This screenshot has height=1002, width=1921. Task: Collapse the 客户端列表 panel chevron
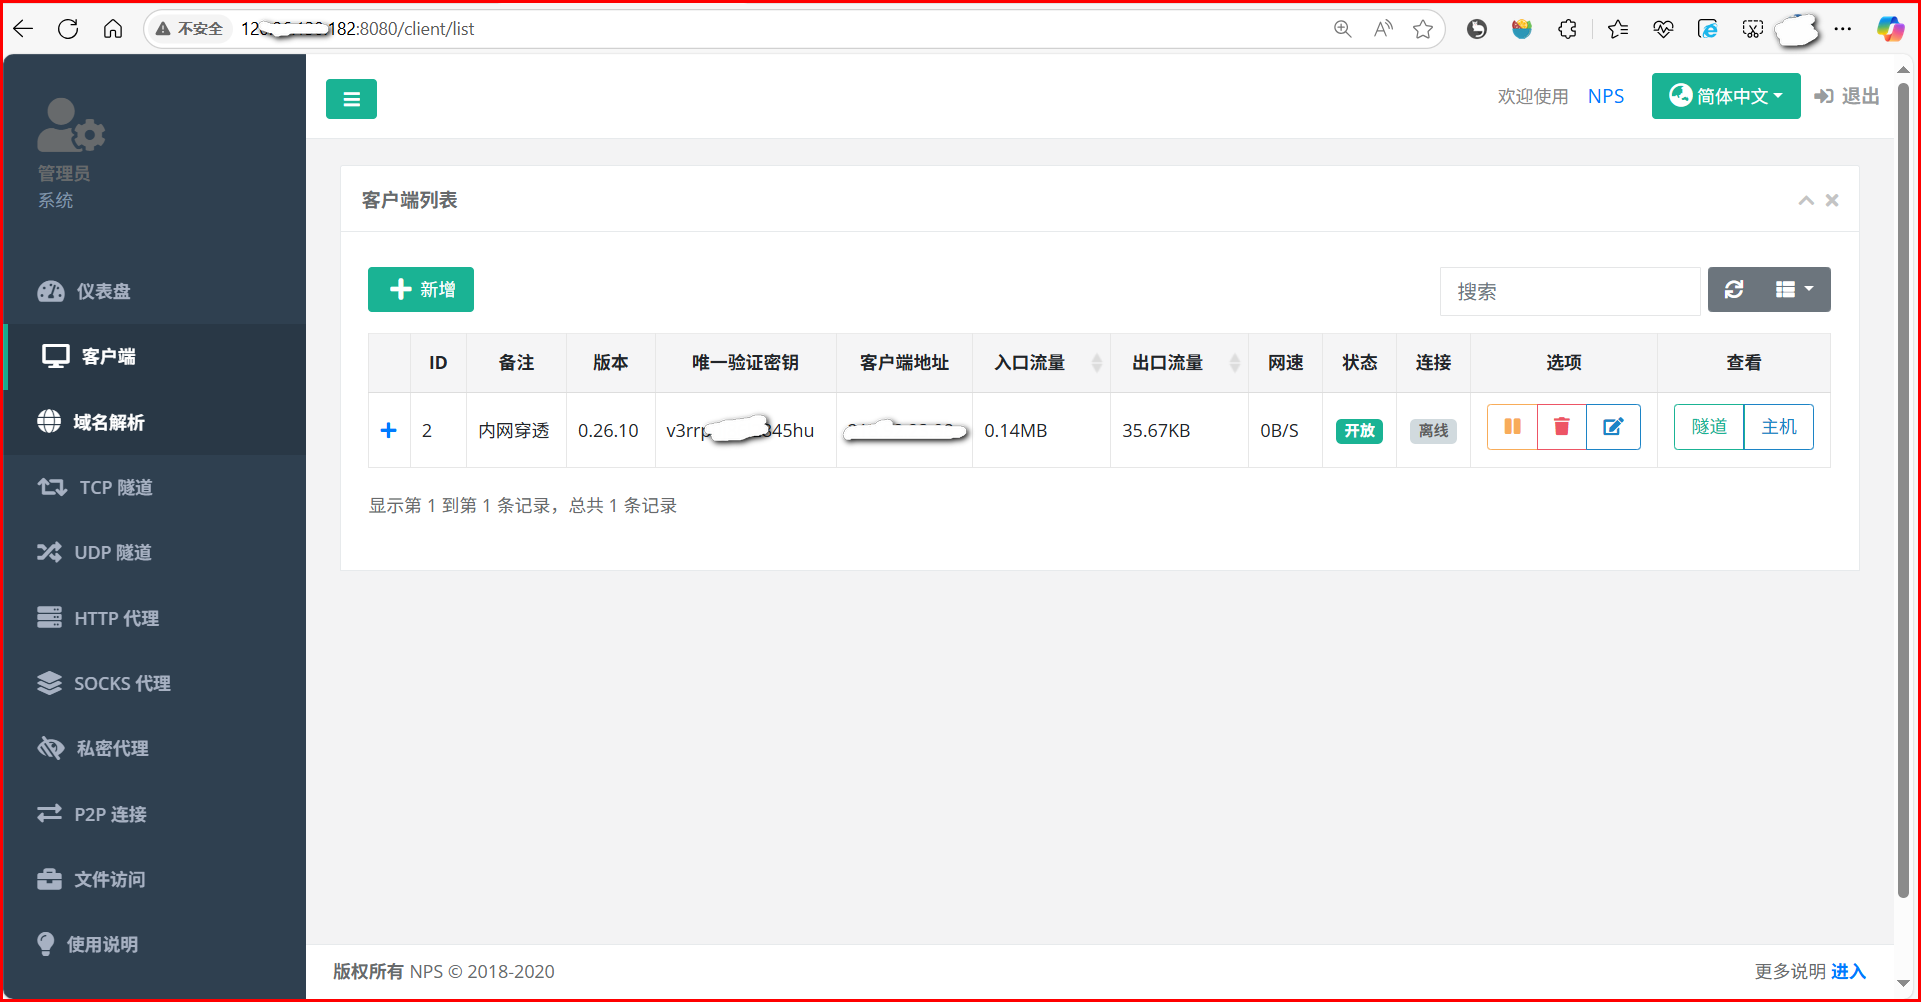coord(1806,200)
